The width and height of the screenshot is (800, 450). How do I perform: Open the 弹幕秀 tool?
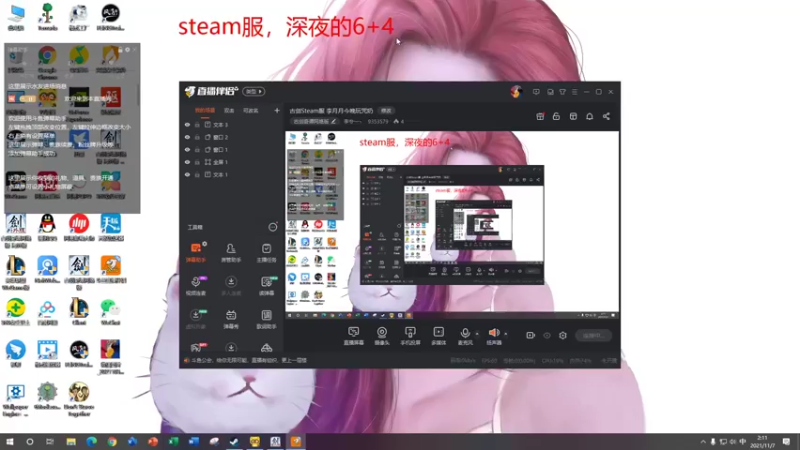231,319
